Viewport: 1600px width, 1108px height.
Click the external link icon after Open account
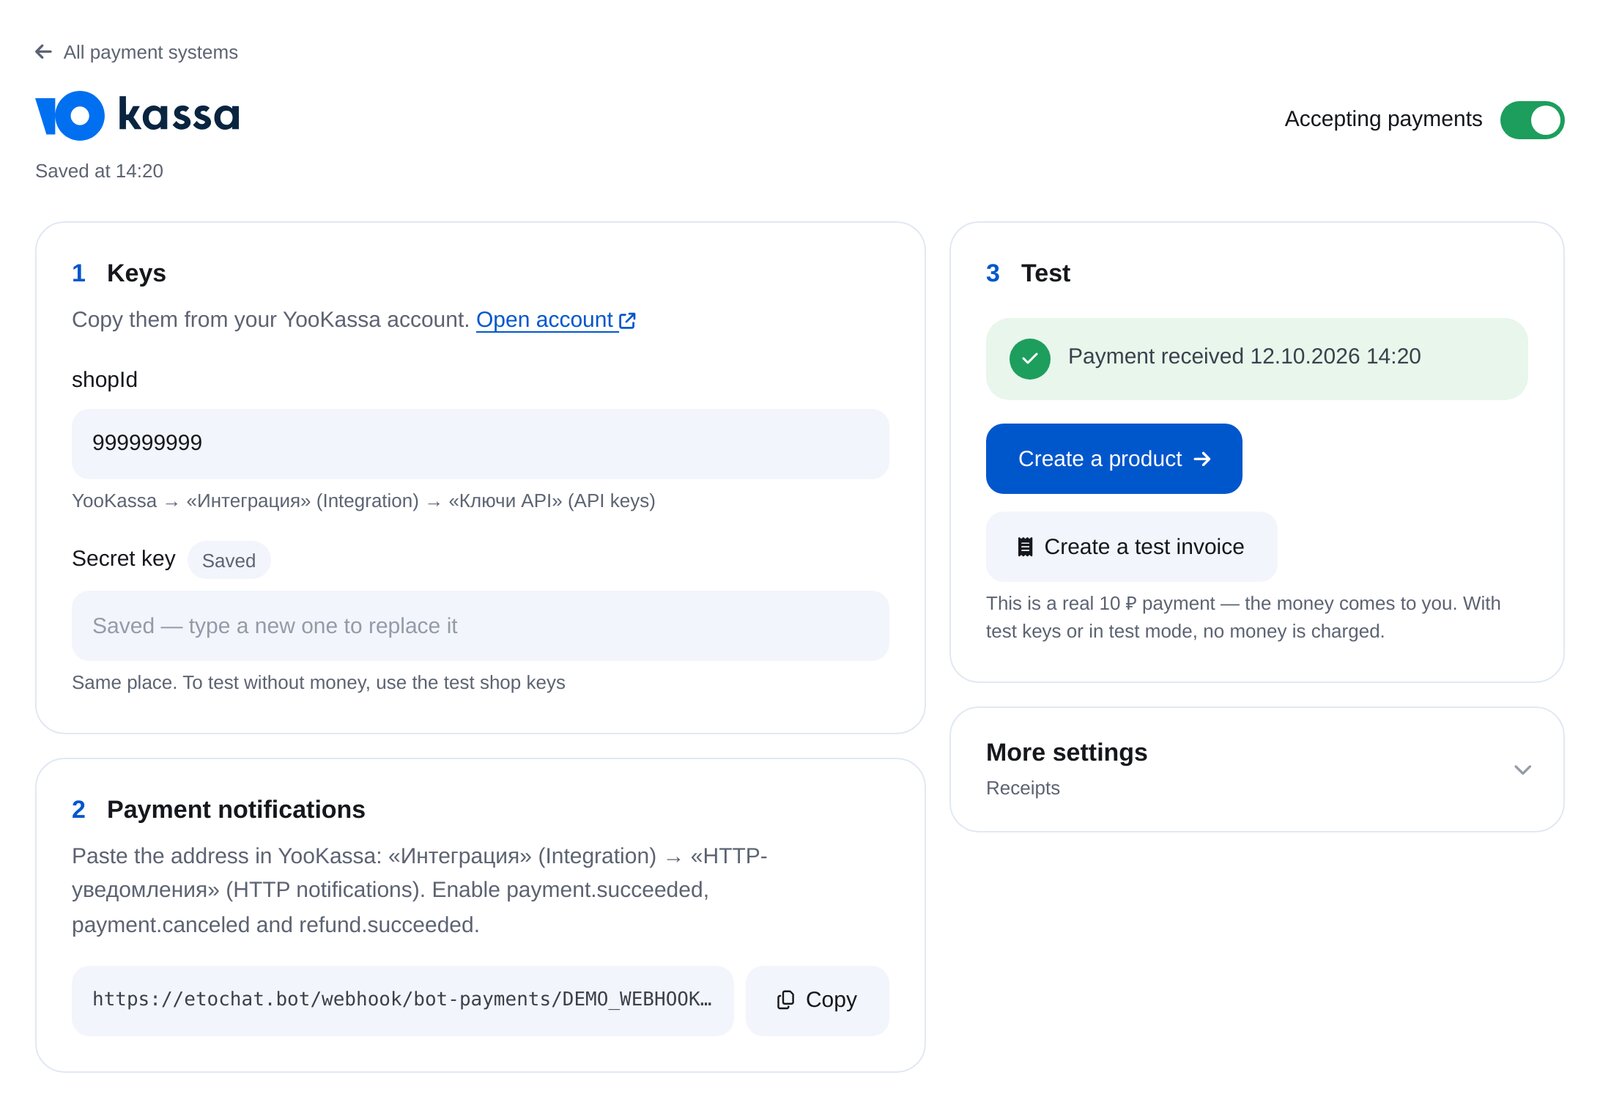click(628, 321)
